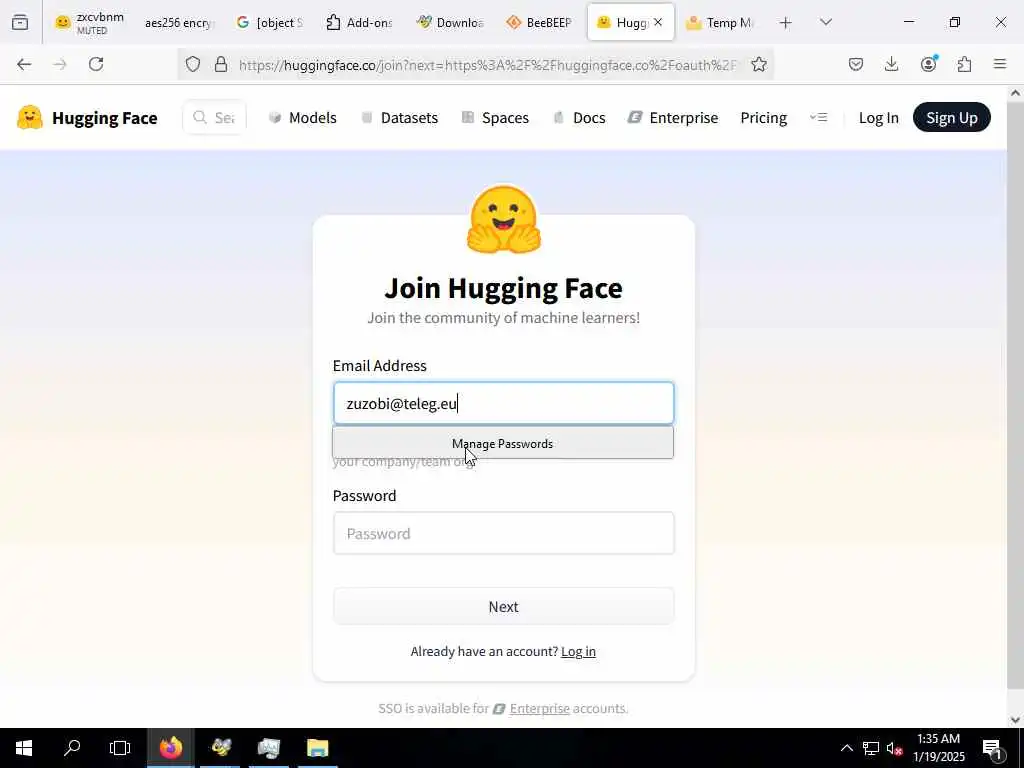Open the Enterprise accounts link
Image resolution: width=1024 pixels, height=768 pixels.
[539, 708]
